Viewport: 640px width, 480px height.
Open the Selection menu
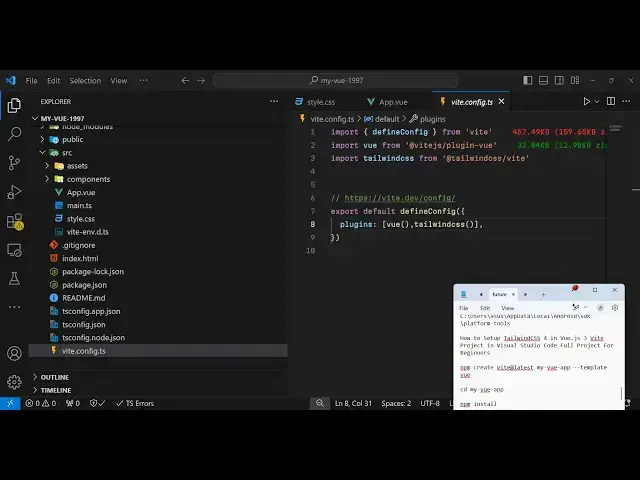pyautogui.click(x=85, y=80)
